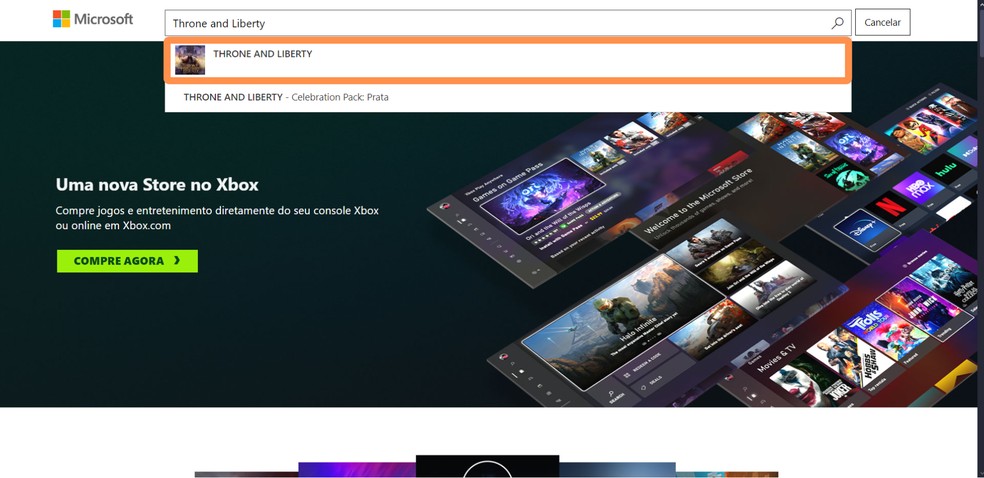Click the search field containing Throne and Liberty

coord(508,23)
